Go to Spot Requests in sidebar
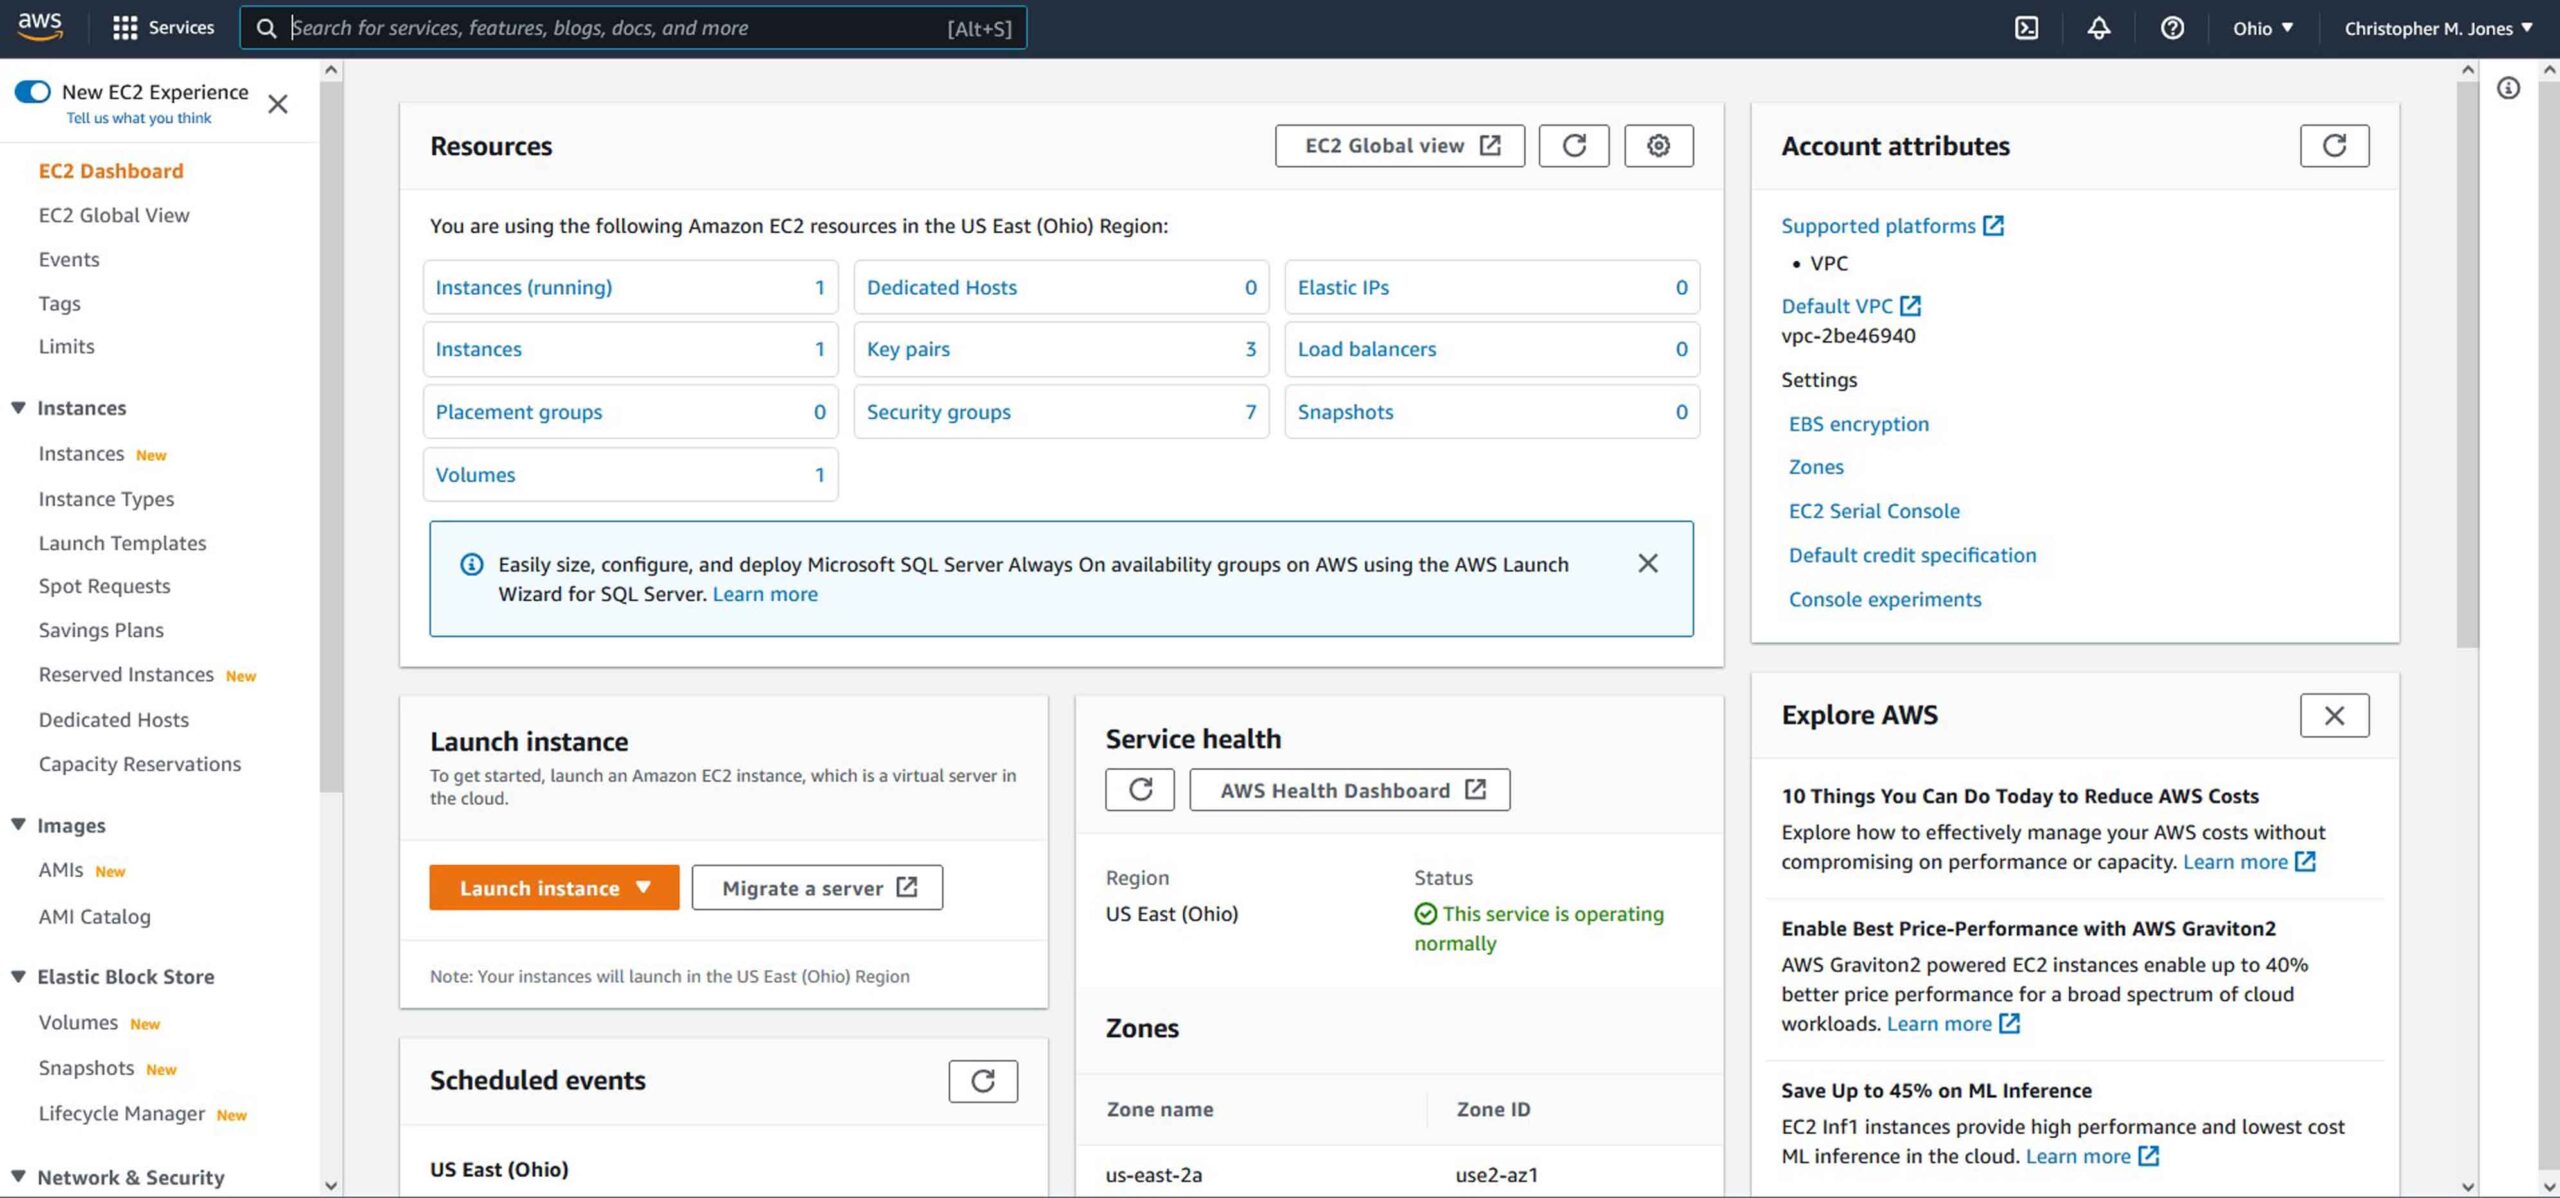 click(104, 586)
